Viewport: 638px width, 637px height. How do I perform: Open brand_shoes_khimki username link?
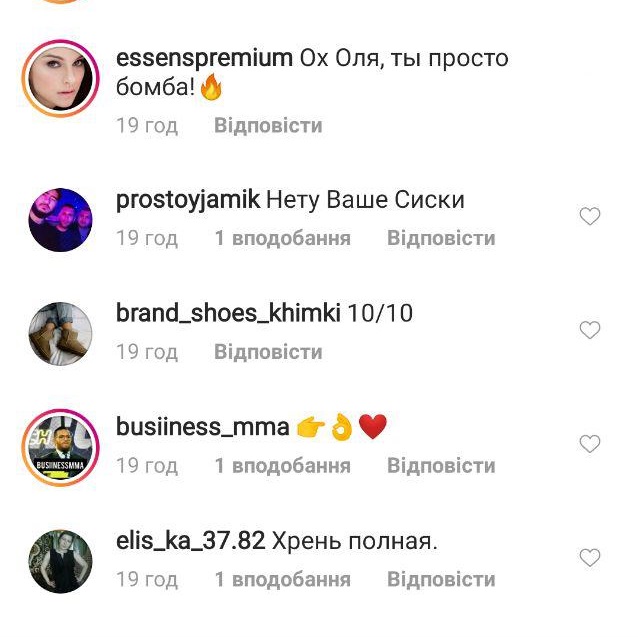tap(228, 313)
